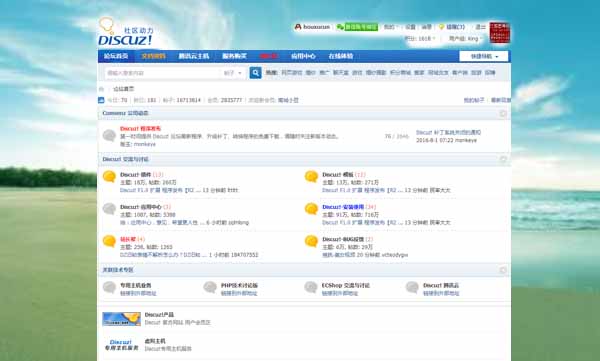Click the Discuz!产品 banner image
Screen dimensions: 600x361
(x=122, y=319)
